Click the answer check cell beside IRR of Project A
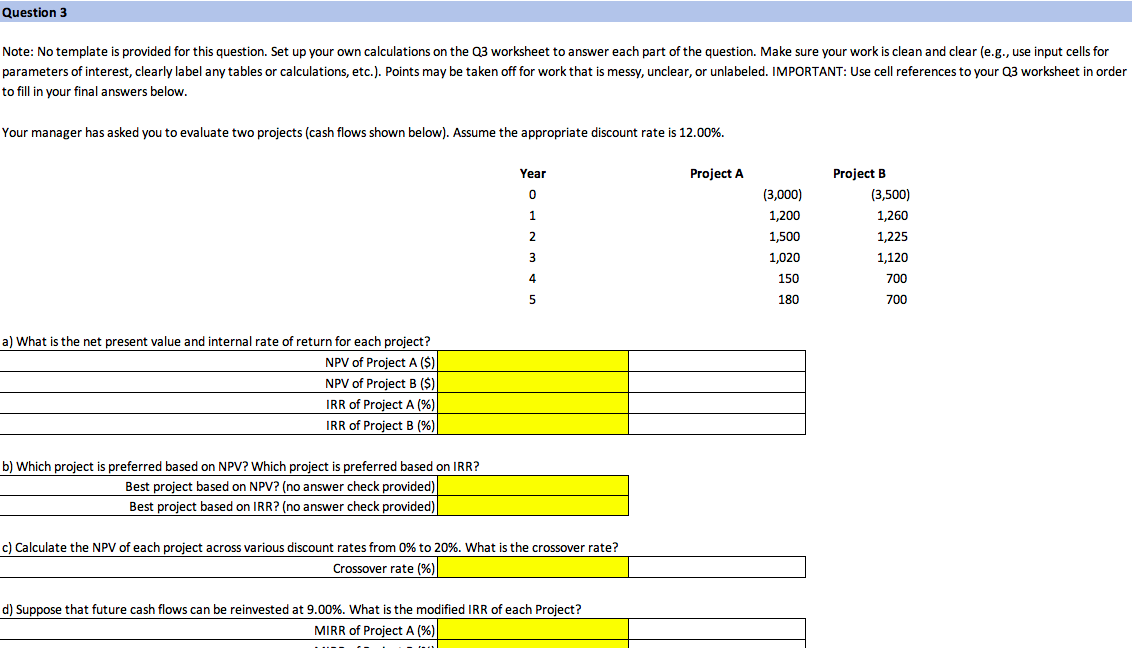The height and width of the screenshot is (648, 1132). (x=717, y=403)
